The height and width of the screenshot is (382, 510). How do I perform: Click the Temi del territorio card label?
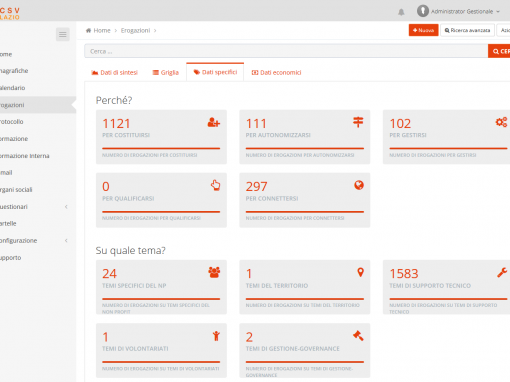[277, 286]
